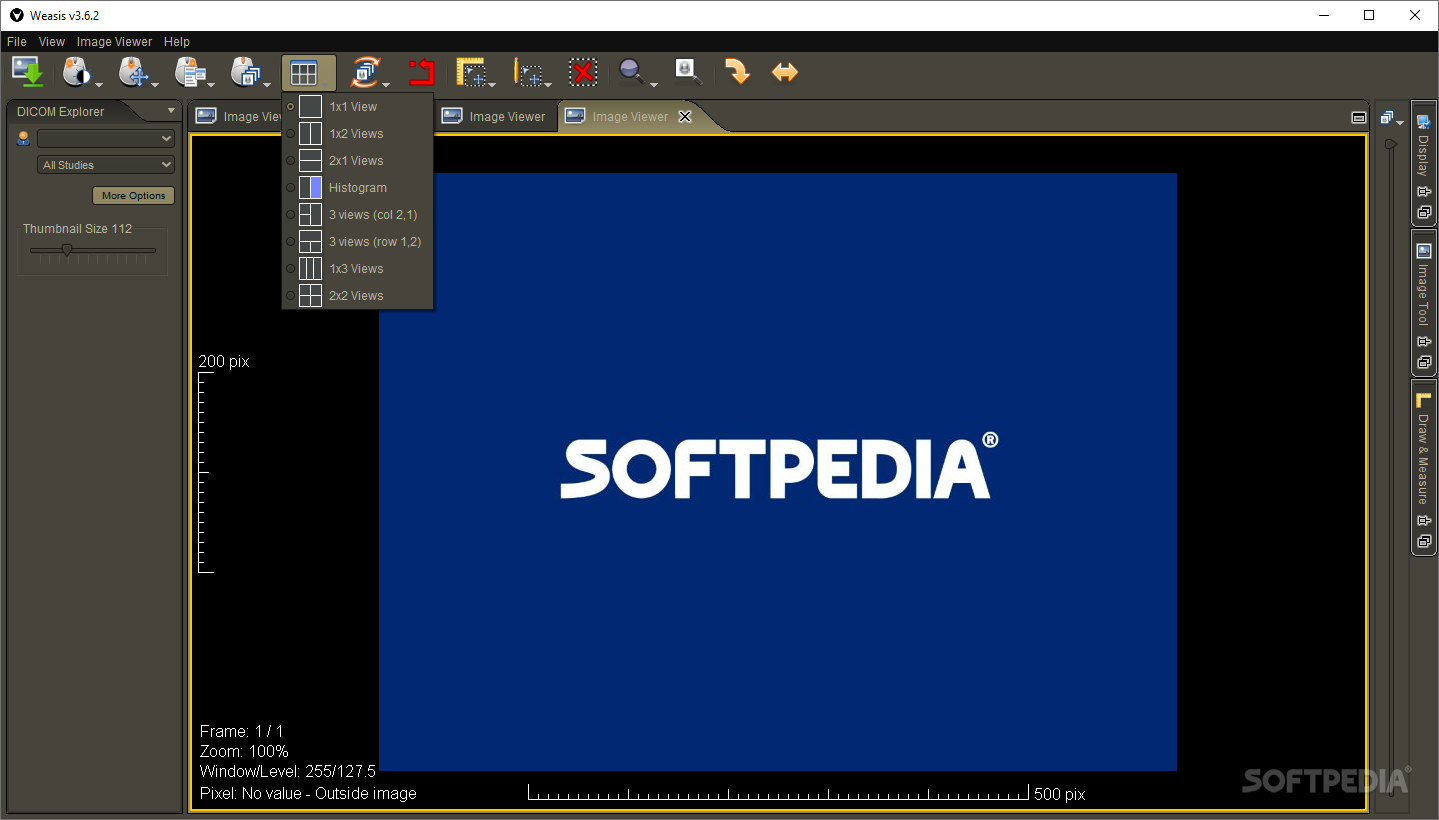Toggle the magnifying Lens icon

point(688,71)
